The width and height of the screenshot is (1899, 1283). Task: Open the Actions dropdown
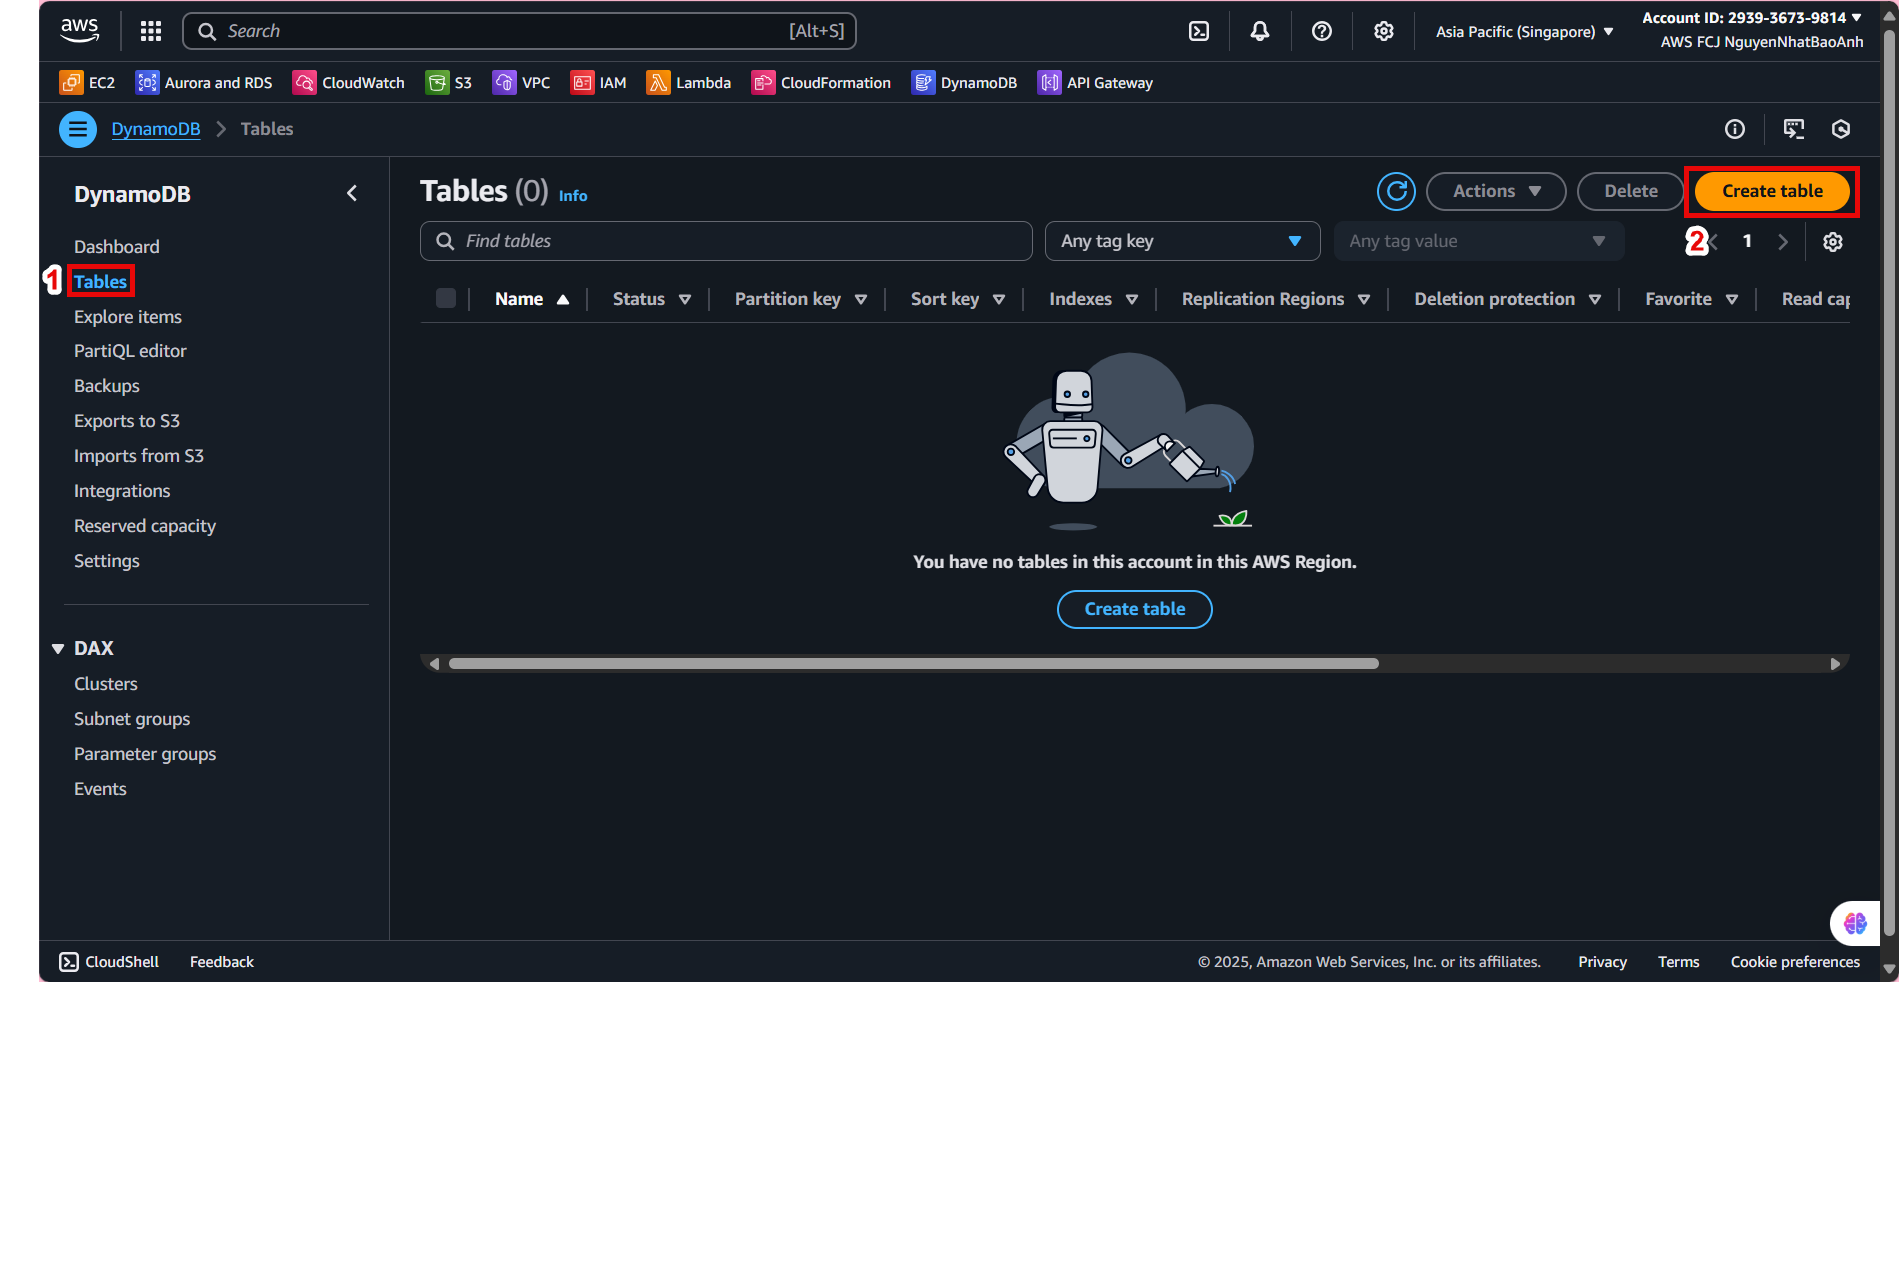coord(1495,191)
